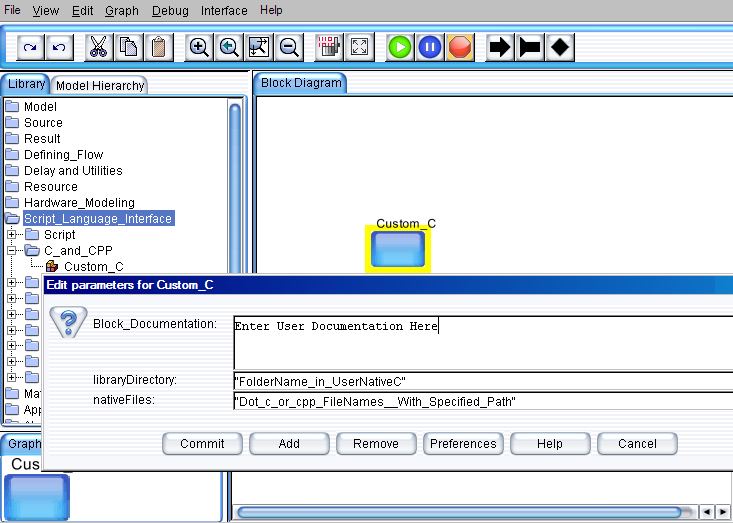Open the Defining_Flow library folder

(x=54, y=154)
